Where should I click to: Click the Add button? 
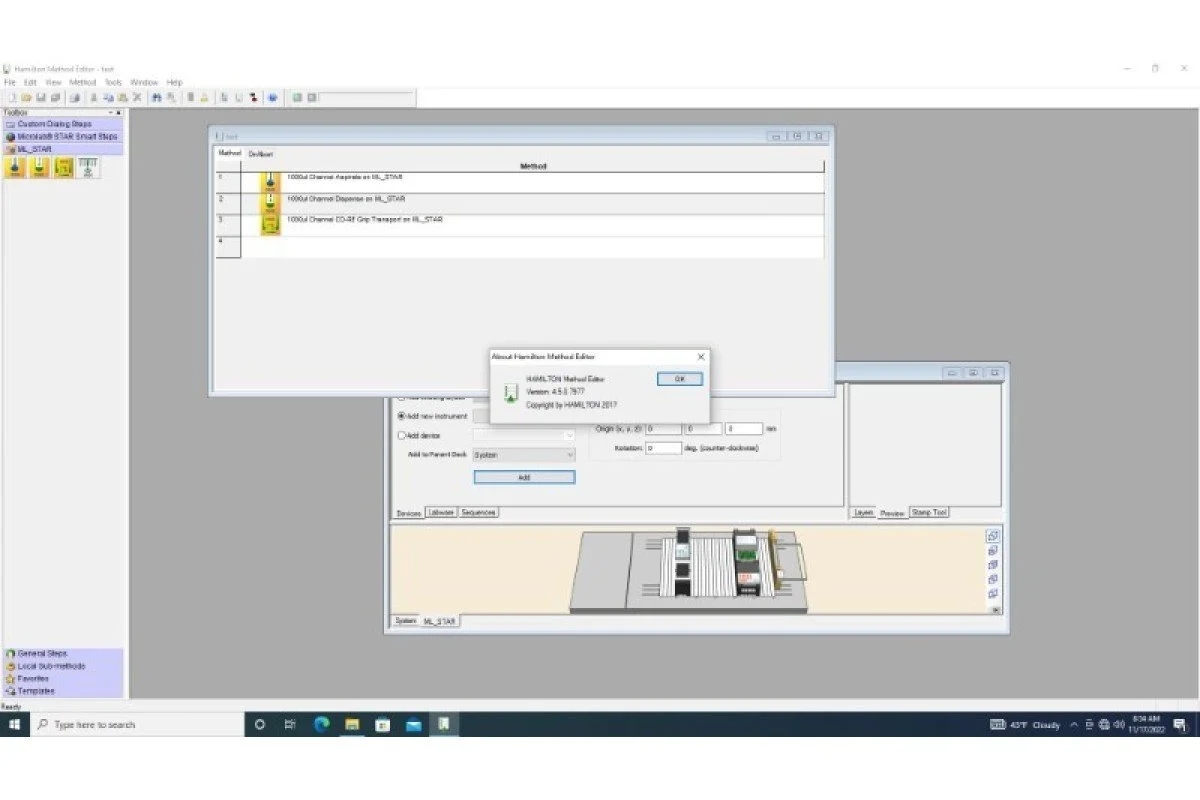click(x=524, y=477)
